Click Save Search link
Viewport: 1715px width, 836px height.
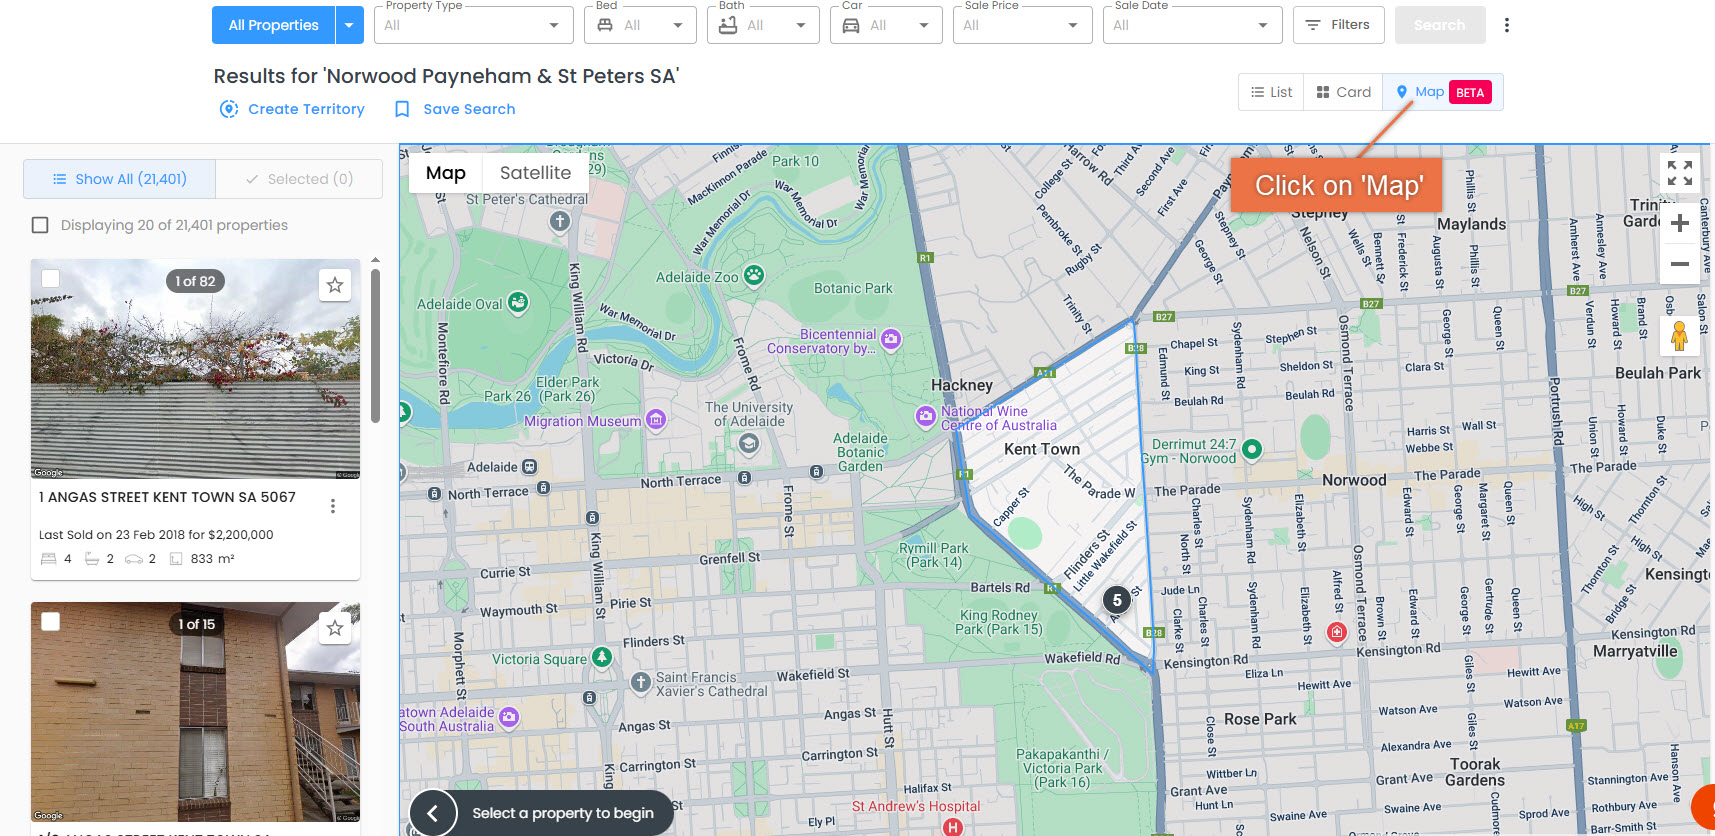click(x=455, y=109)
